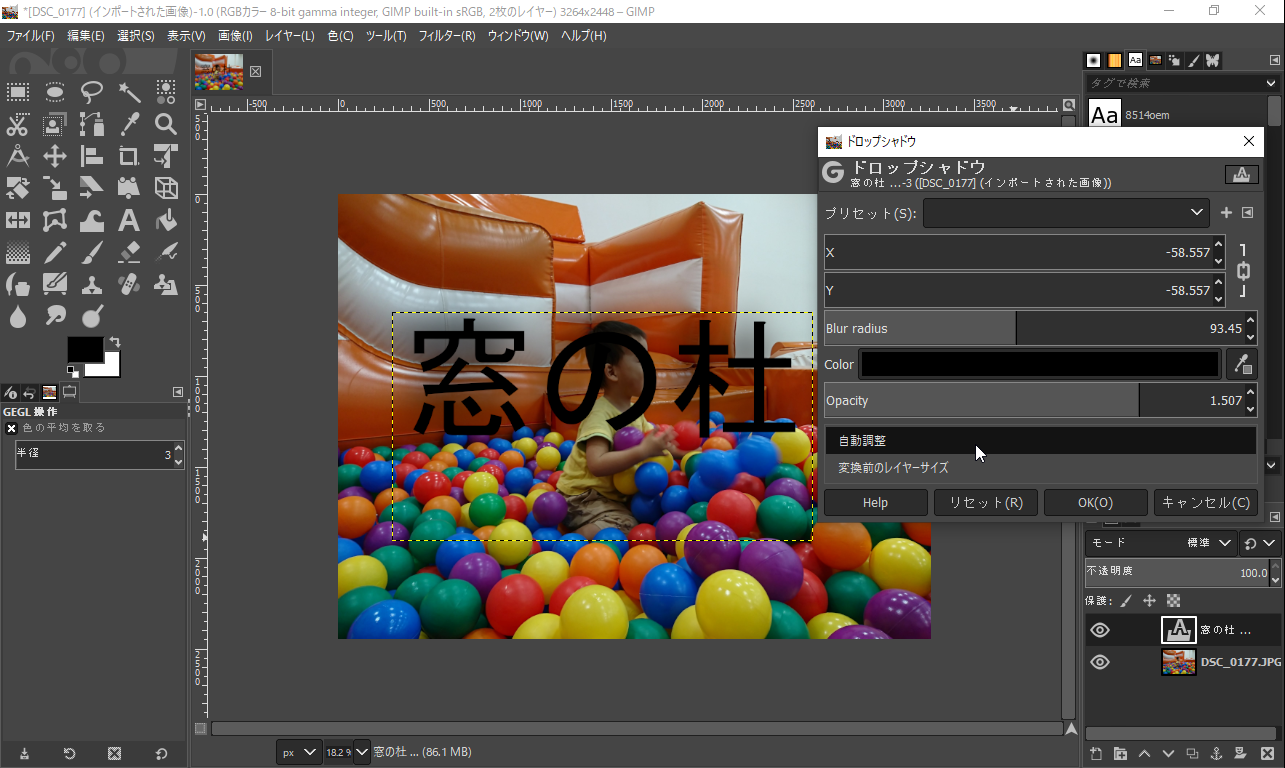This screenshot has width=1285, height=768.
Task: Open the px unit dropdown in status bar
Action: coord(299,752)
